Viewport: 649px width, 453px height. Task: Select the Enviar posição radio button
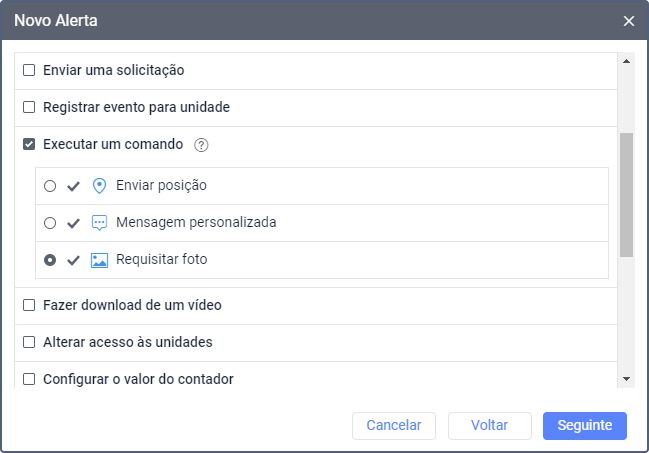(x=50, y=186)
